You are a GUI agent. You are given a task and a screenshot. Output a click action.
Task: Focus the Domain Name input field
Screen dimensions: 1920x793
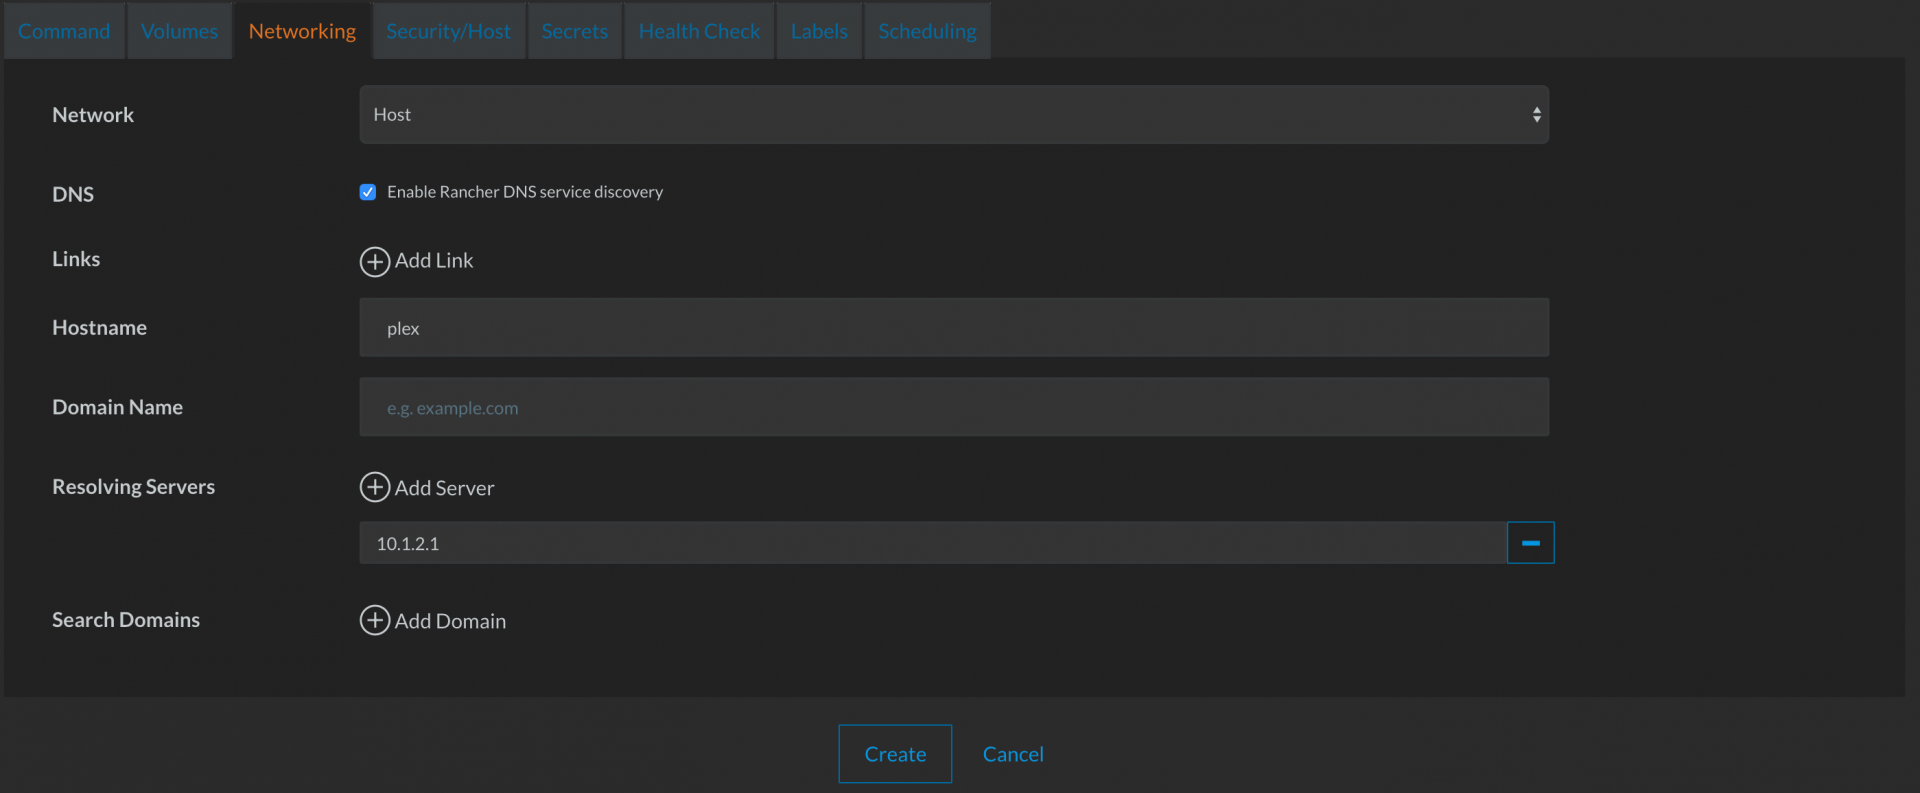click(x=954, y=407)
